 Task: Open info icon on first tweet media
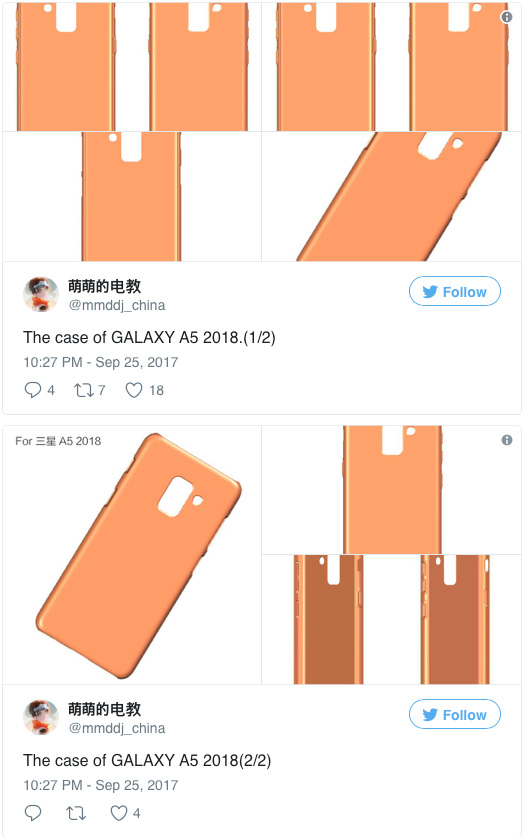tap(506, 17)
